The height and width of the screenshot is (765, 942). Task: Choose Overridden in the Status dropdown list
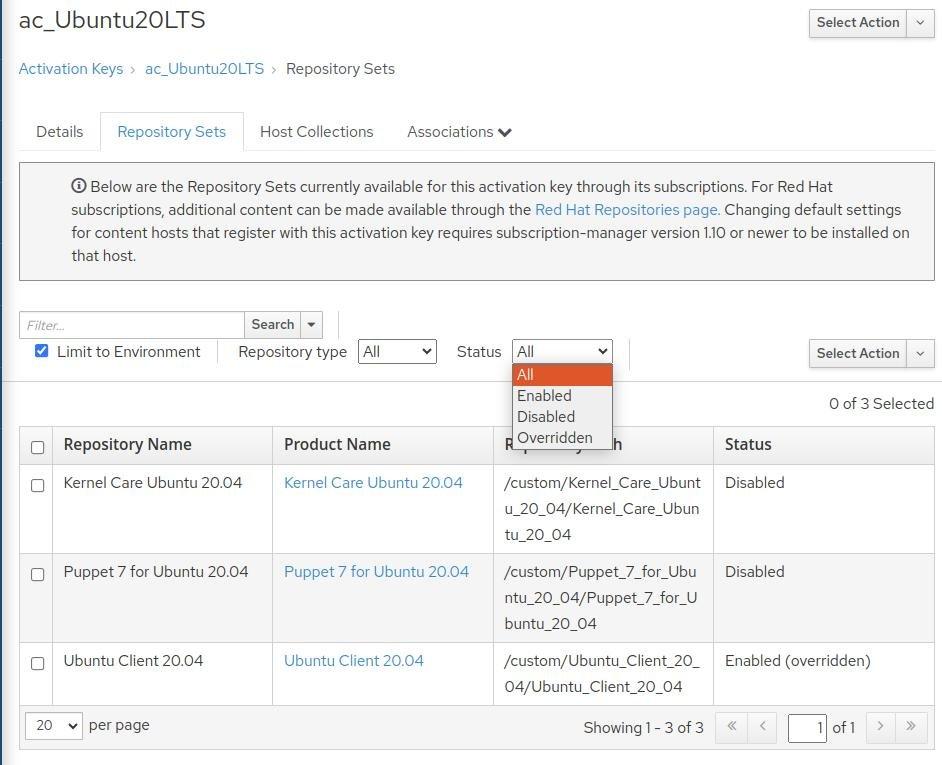point(555,438)
